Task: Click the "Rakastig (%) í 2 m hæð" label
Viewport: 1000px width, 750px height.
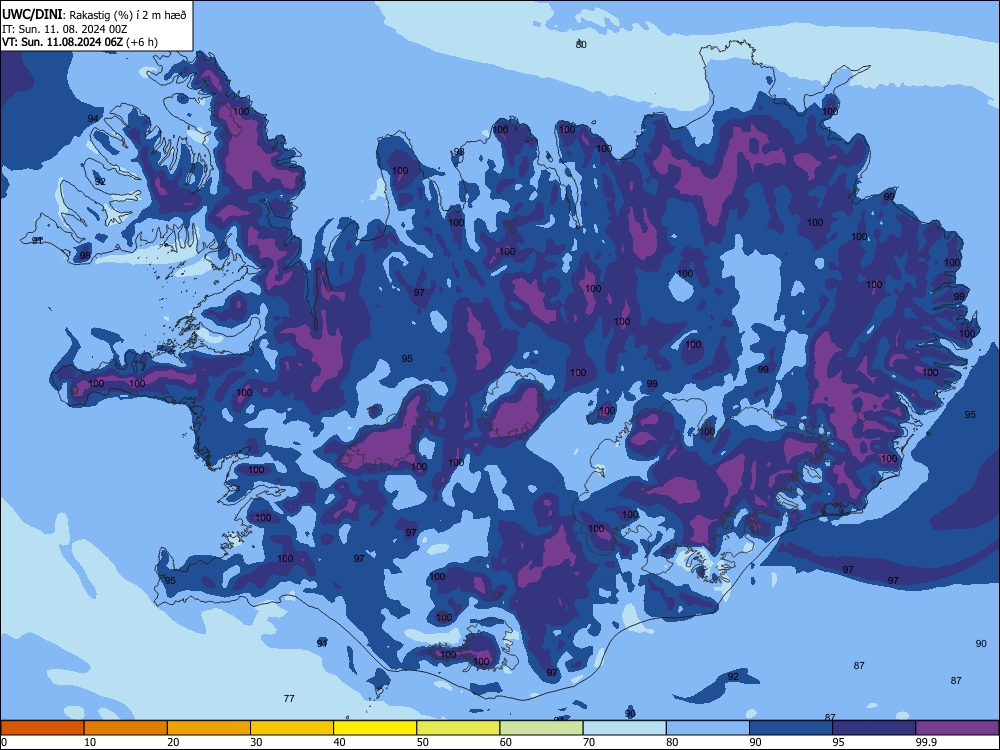Action: pos(128,15)
